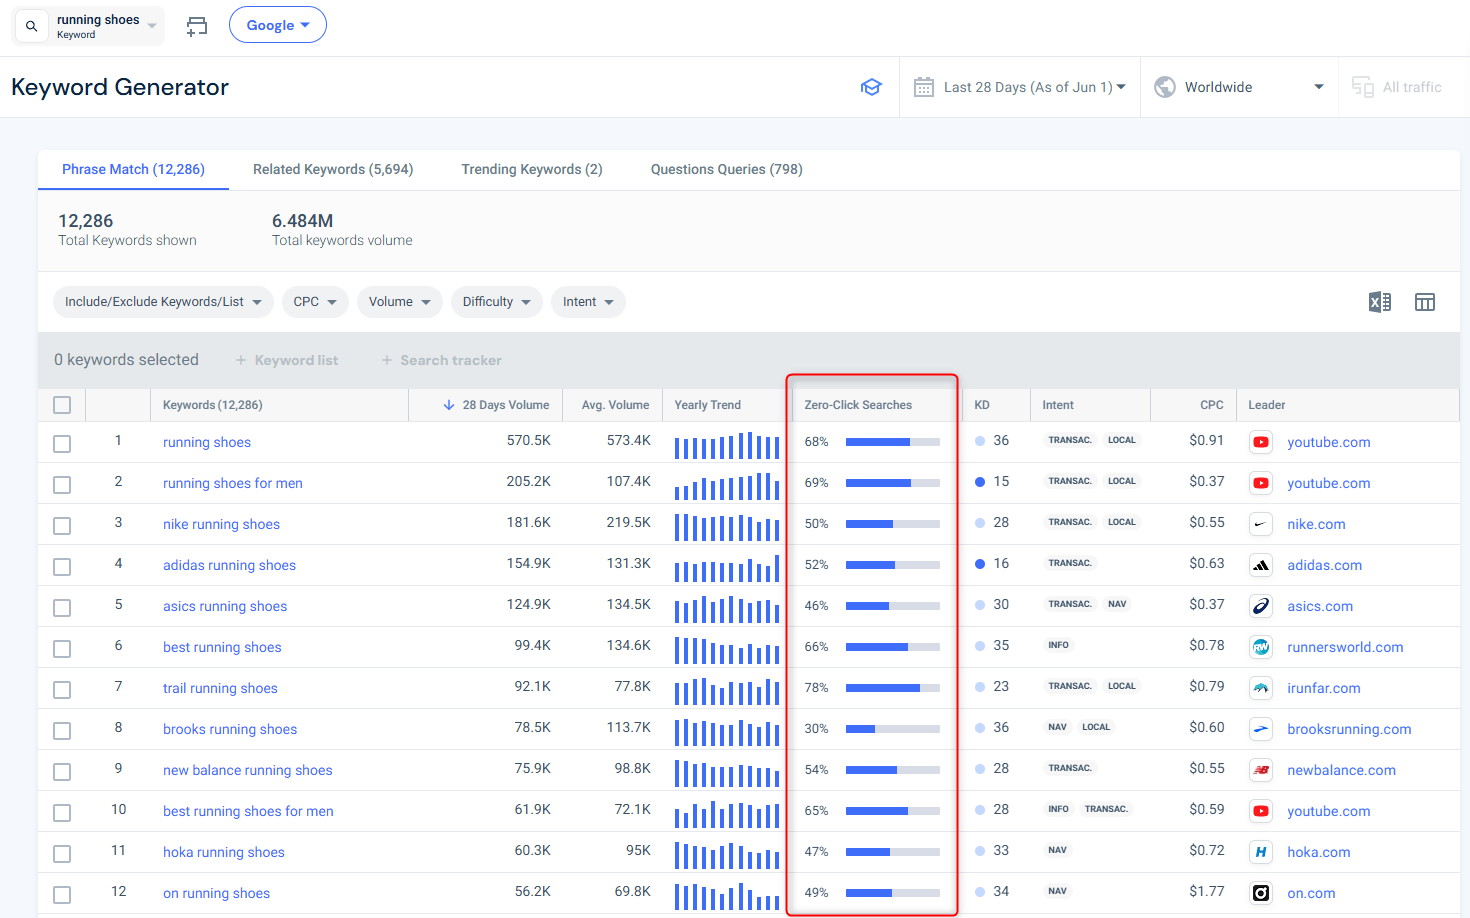1470x918 pixels.
Task: Check the asics running shoes checkbox
Action: pos(62,607)
